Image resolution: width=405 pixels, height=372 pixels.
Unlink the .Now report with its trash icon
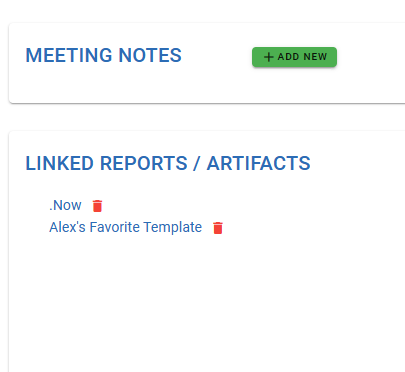pyautogui.click(x=97, y=206)
